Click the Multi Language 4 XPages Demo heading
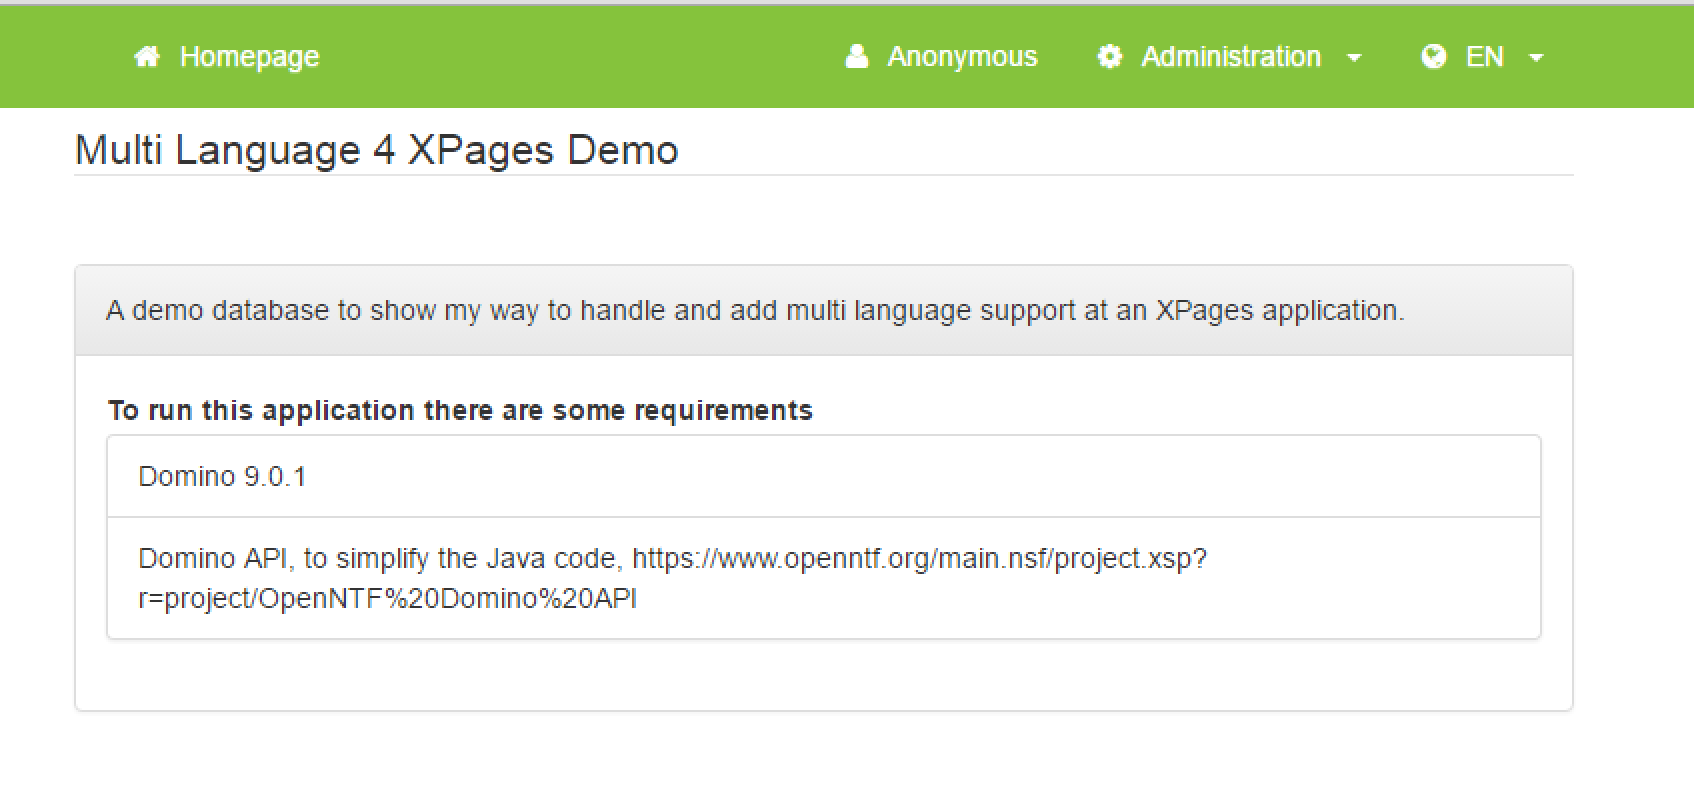The image size is (1694, 800). [377, 150]
